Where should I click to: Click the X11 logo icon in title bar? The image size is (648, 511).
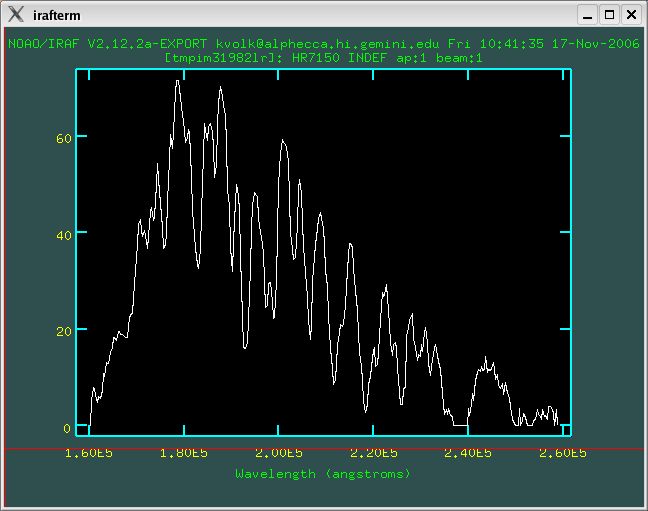tap(16, 14)
